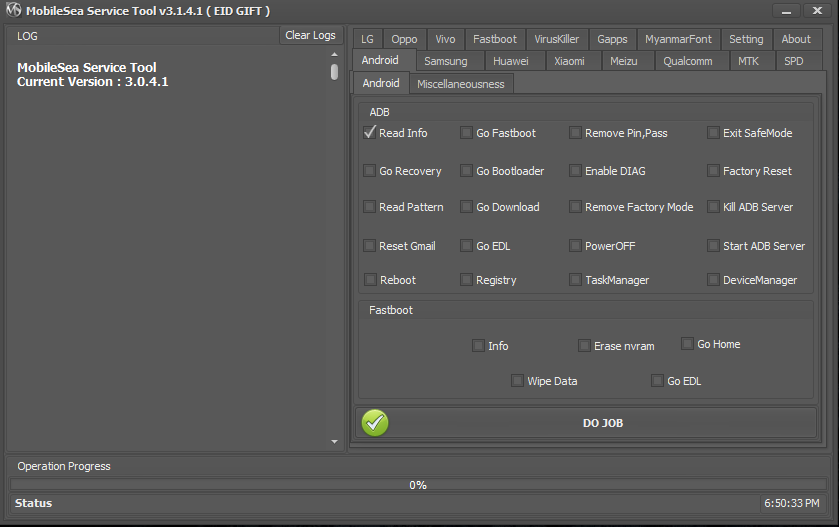Click the log scrollbar up arrow
Screen dimensions: 839x527
334,55
